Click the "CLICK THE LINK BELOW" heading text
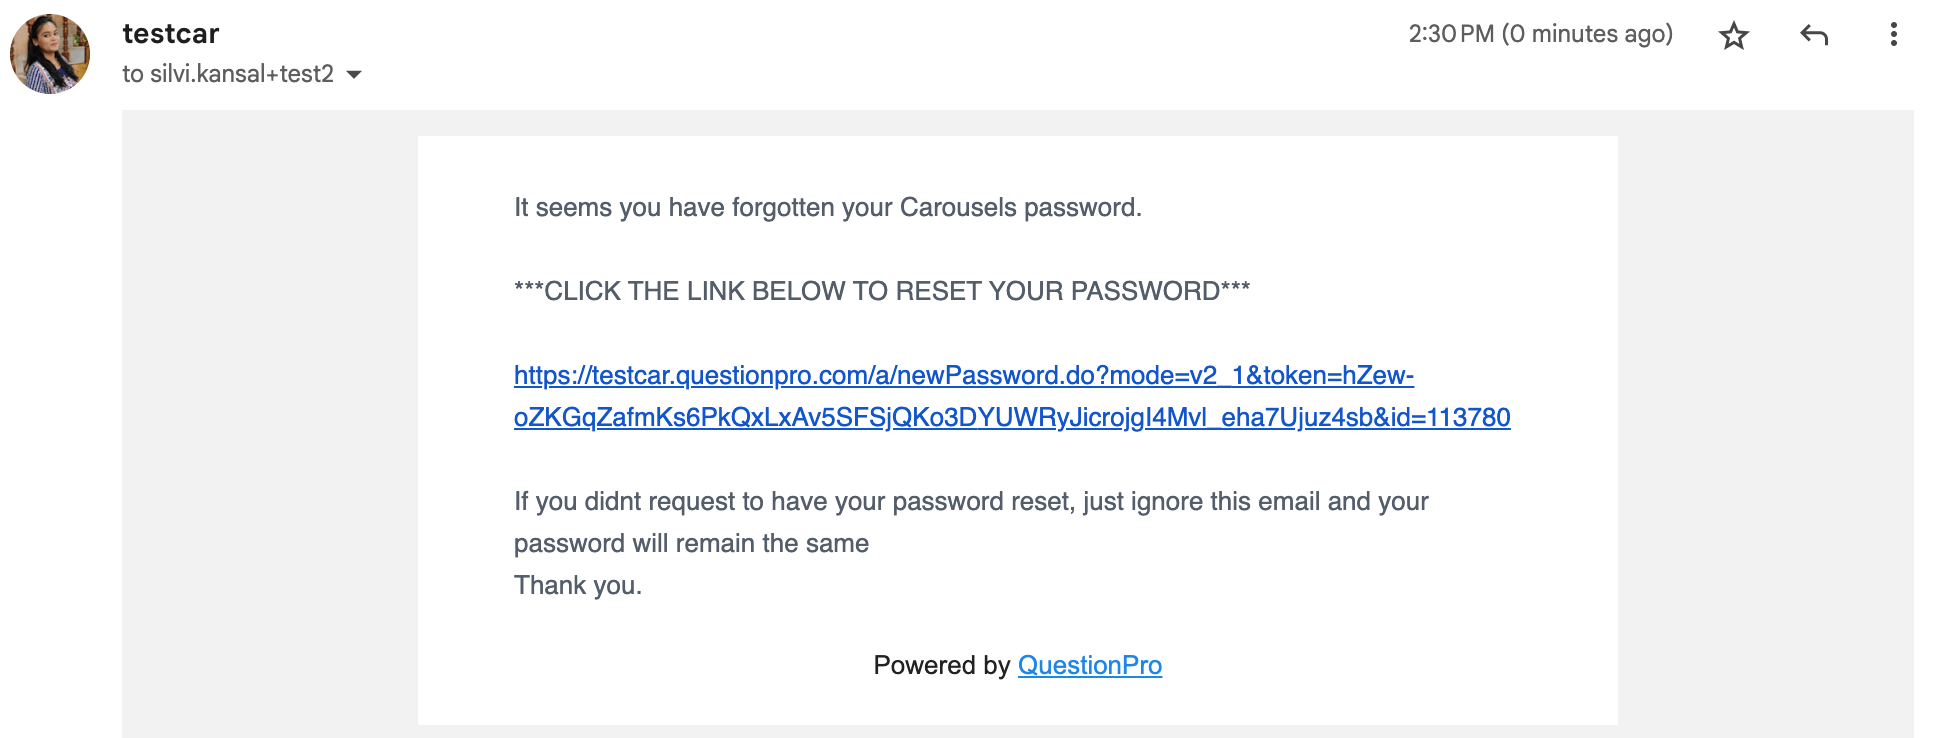Image resolution: width=1942 pixels, height=738 pixels. pyautogui.click(x=881, y=292)
